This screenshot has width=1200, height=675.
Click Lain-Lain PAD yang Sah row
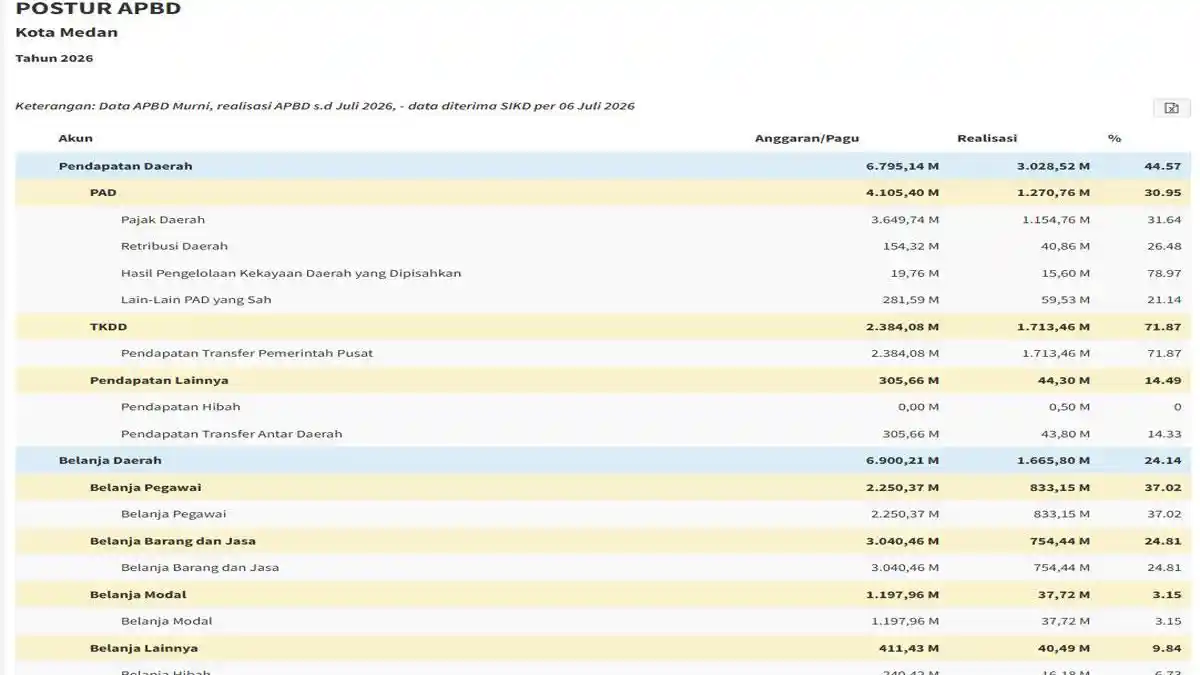click(x=603, y=300)
